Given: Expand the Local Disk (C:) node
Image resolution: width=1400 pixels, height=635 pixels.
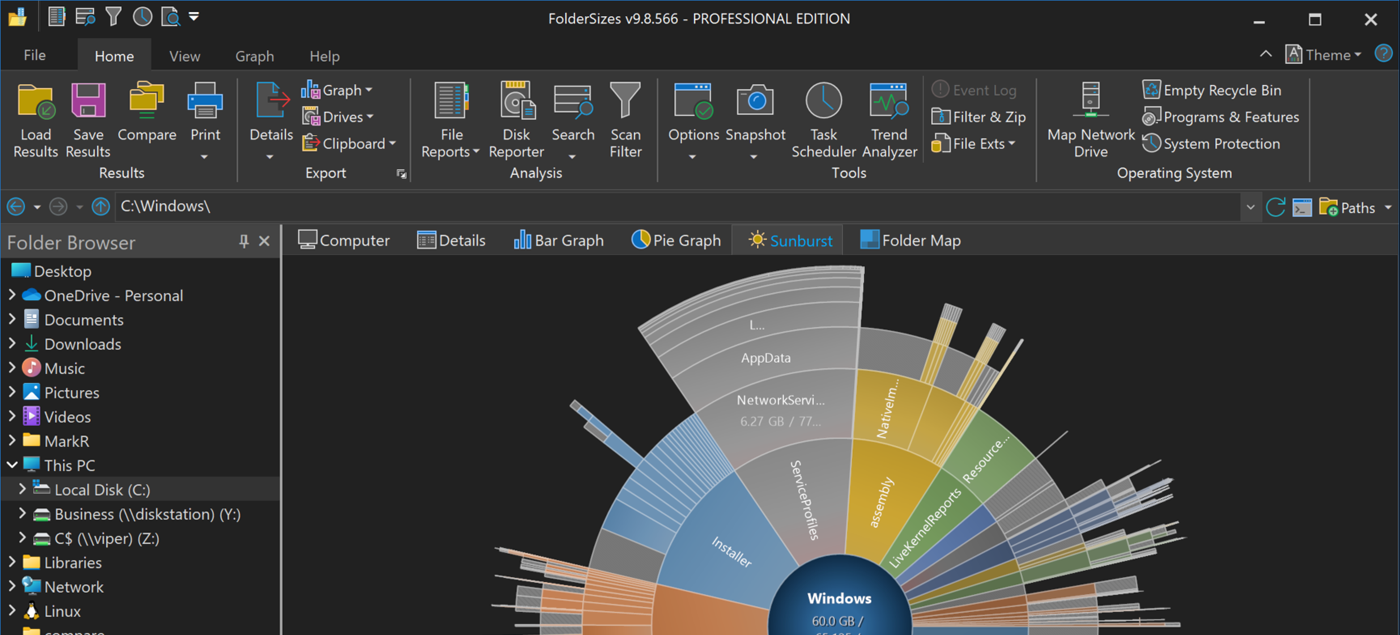Looking at the screenshot, I should pyautogui.click(x=22, y=489).
